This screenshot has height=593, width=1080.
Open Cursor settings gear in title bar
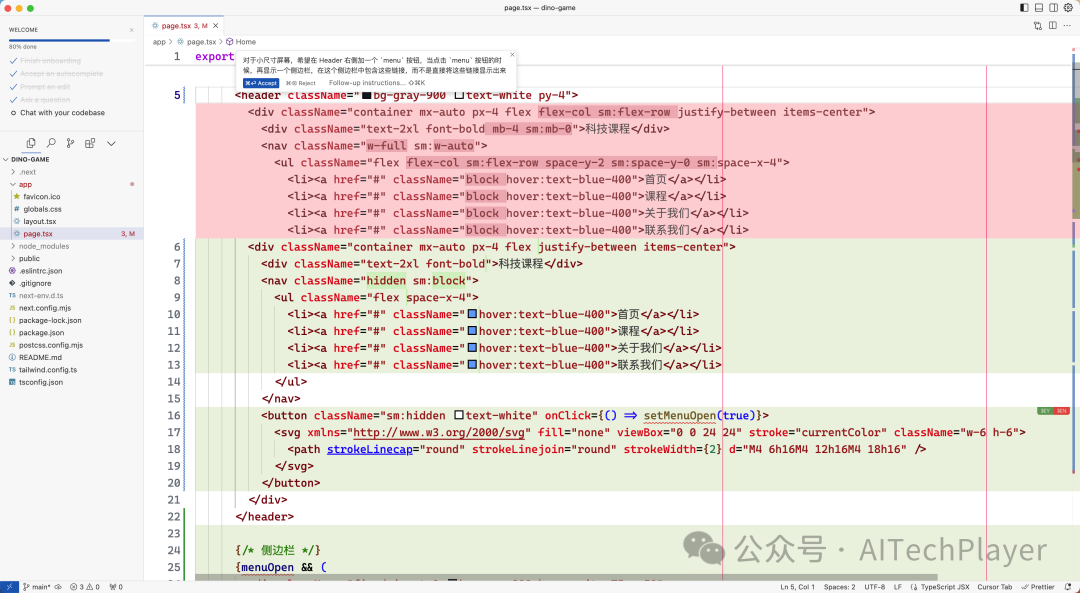(x=1067, y=7)
